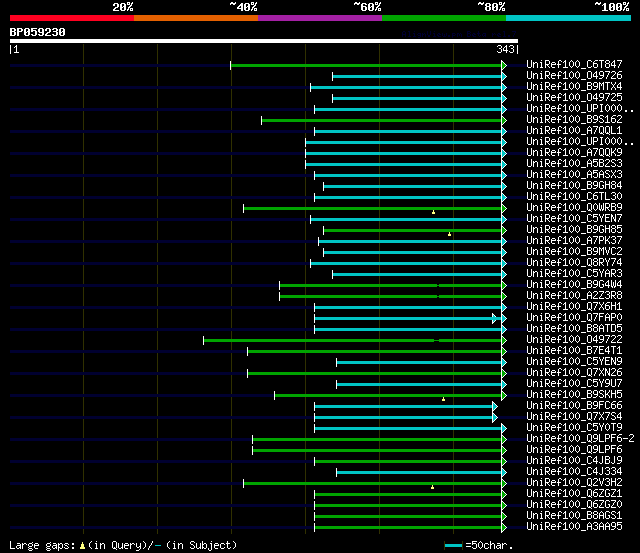Viewport: 640px width, 553px height.
Task: Select the UniRef100_C5YEN9 label
Action: click(x=574, y=362)
